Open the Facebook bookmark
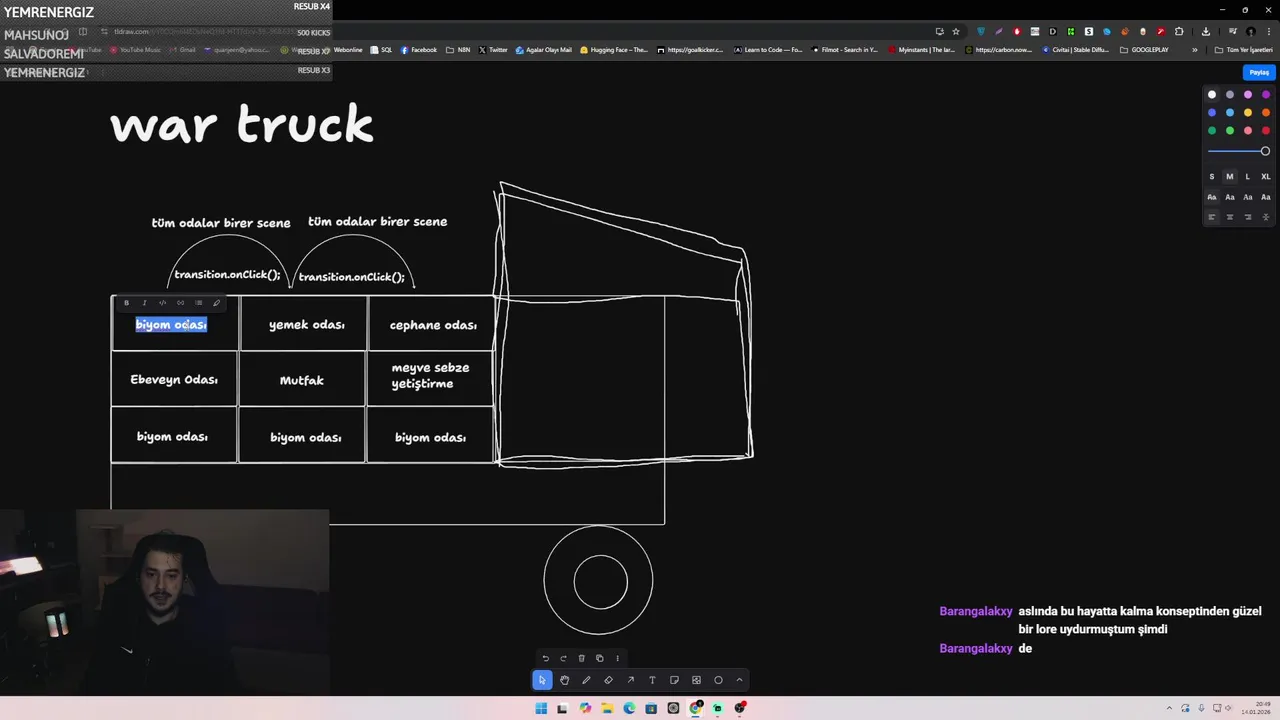This screenshot has width=1280, height=720. click(419, 50)
